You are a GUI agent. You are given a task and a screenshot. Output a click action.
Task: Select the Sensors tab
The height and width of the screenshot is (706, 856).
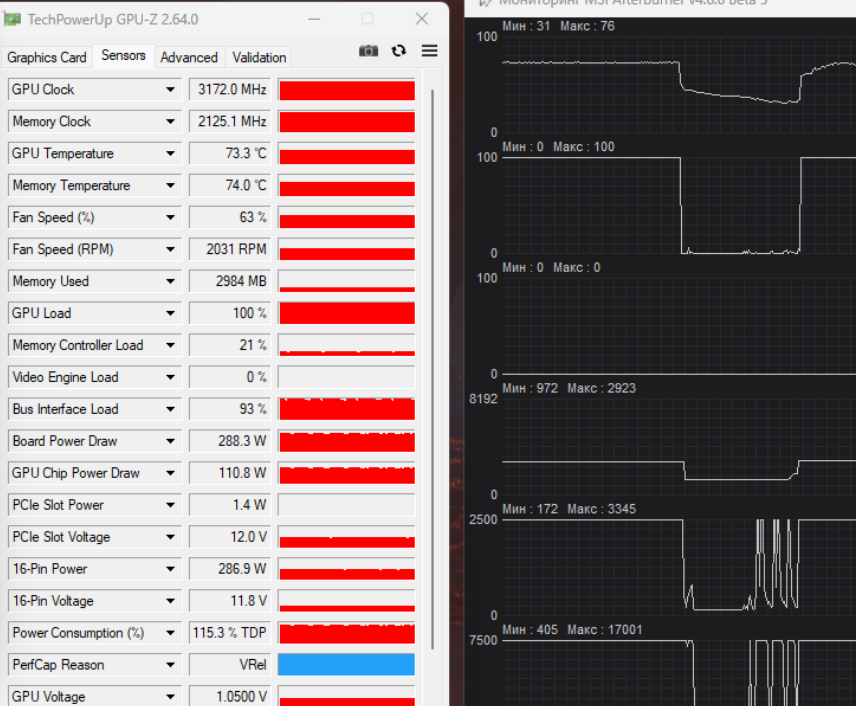tap(123, 56)
